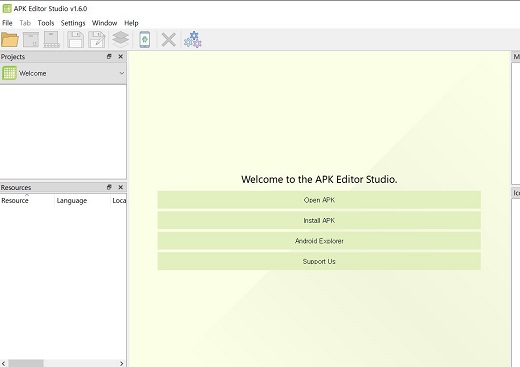Click the Support Us button

click(319, 261)
